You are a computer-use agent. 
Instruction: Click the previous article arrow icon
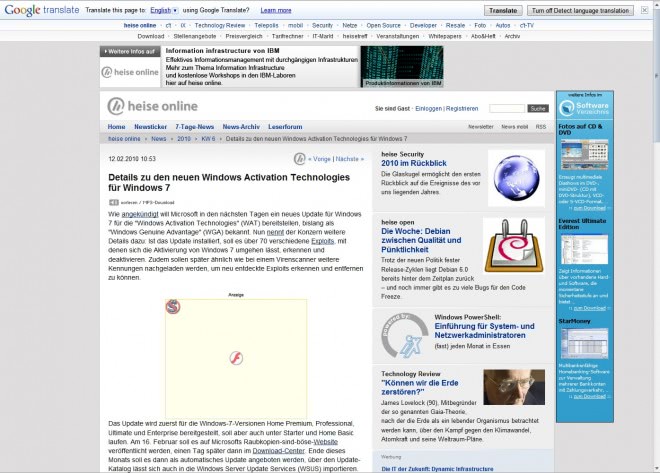299,158
